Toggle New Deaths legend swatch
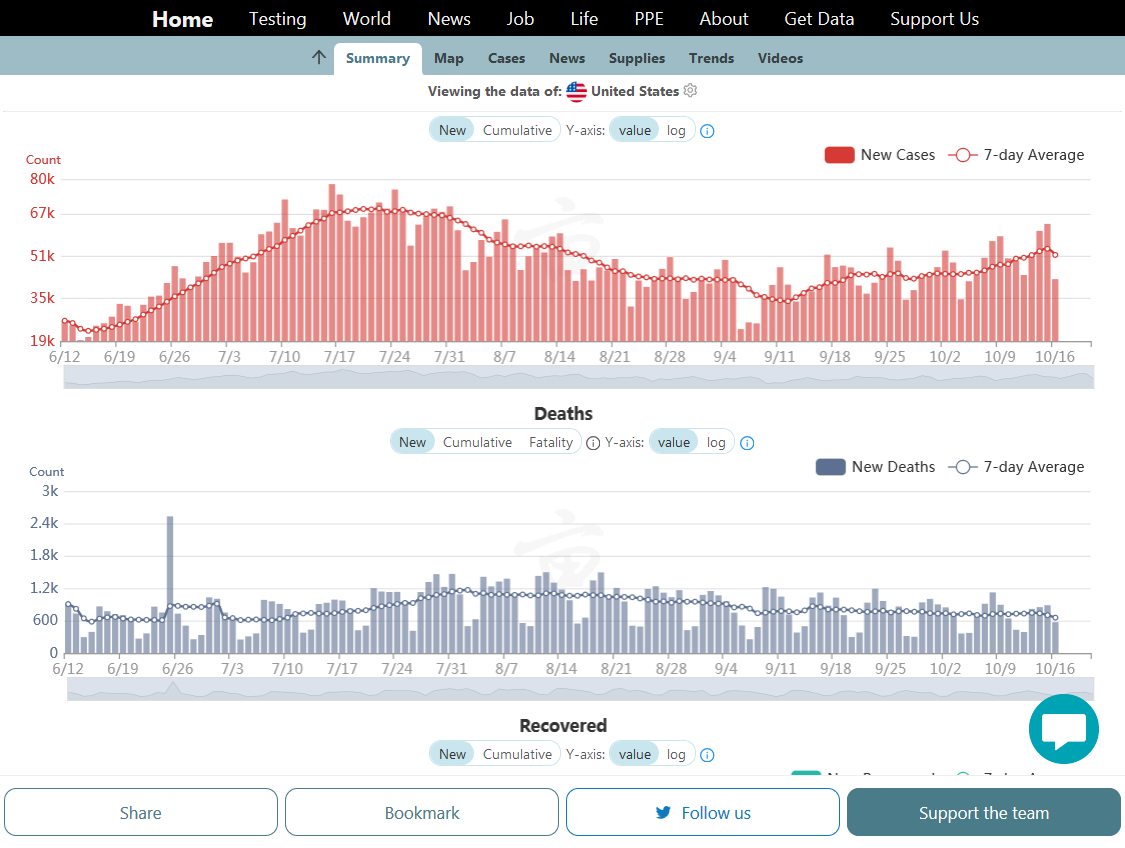The width and height of the screenshot is (1125, 848). point(831,467)
